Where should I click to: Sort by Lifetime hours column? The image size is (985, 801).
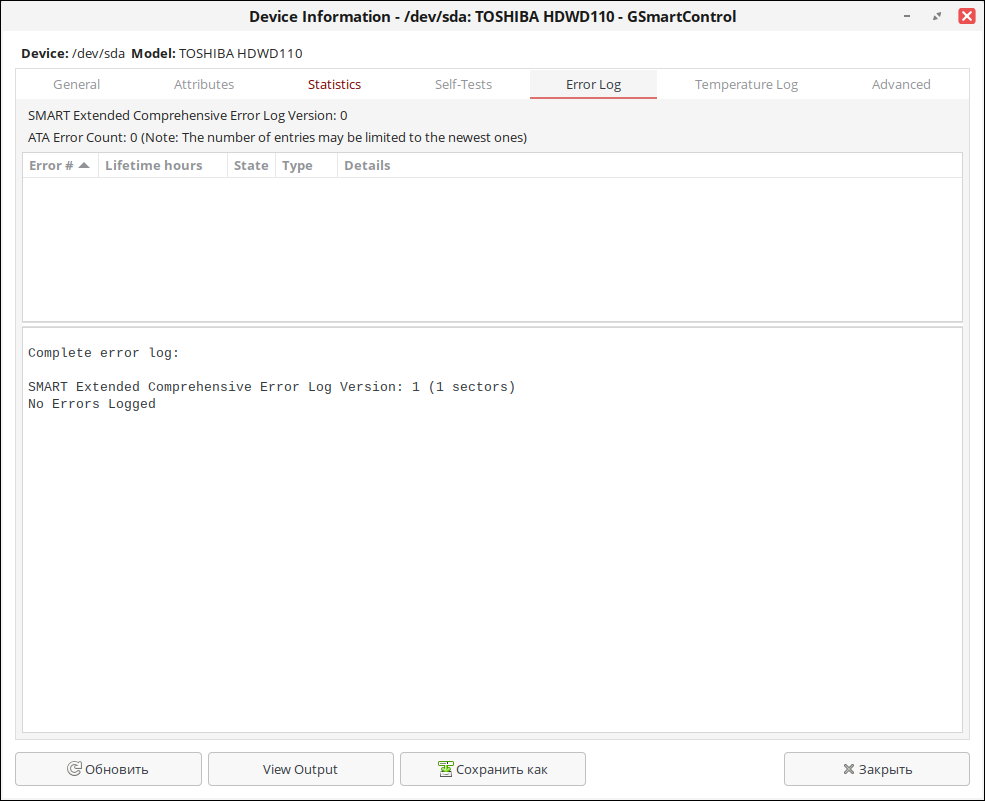(x=153, y=165)
